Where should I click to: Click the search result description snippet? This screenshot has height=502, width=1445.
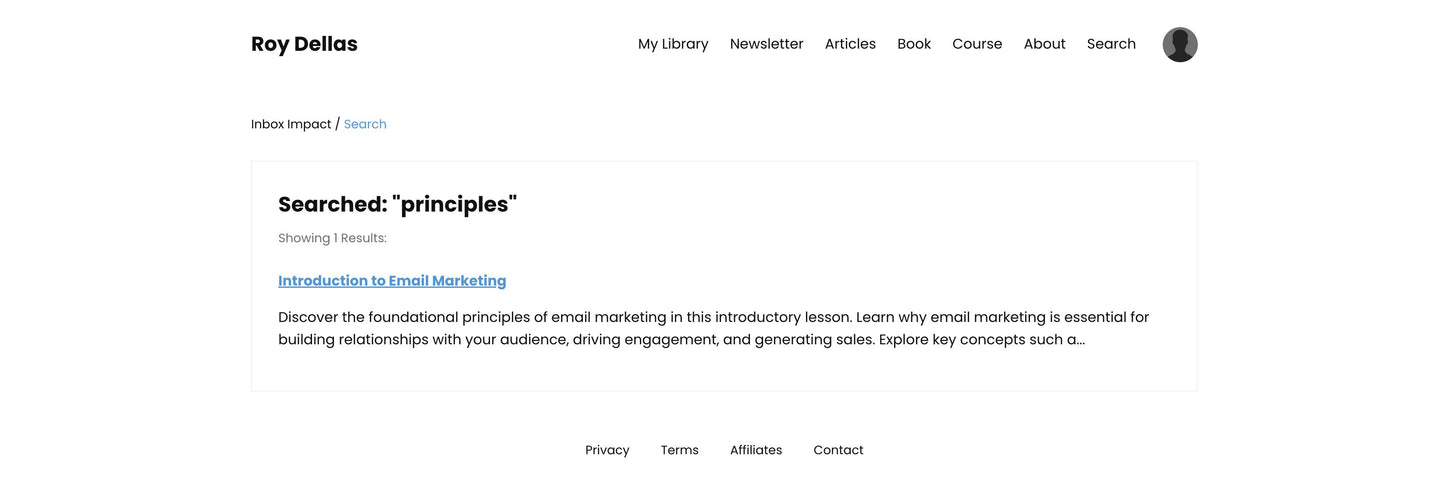pyautogui.click(x=700, y=328)
